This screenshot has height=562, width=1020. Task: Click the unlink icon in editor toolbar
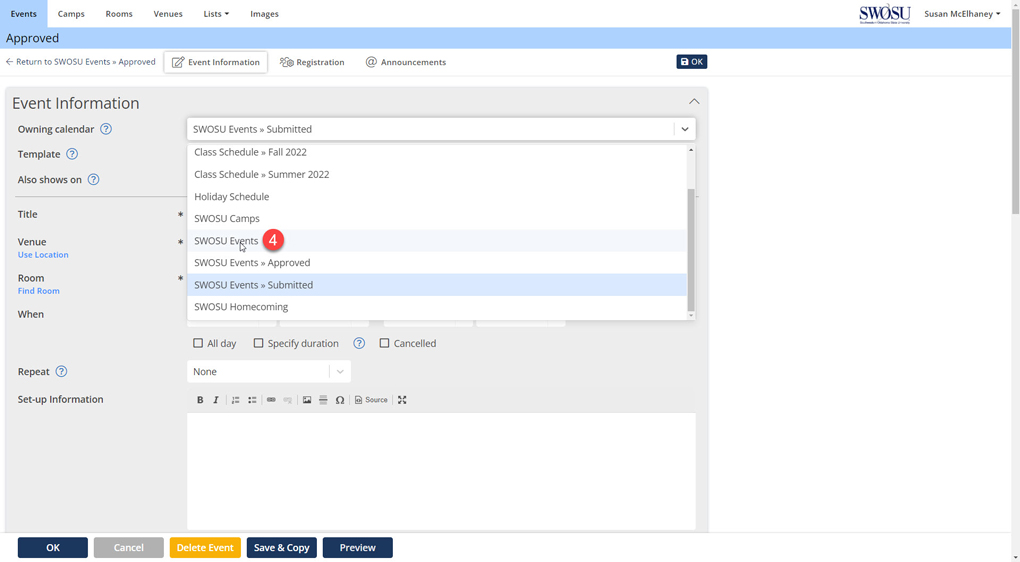click(288, 400)
